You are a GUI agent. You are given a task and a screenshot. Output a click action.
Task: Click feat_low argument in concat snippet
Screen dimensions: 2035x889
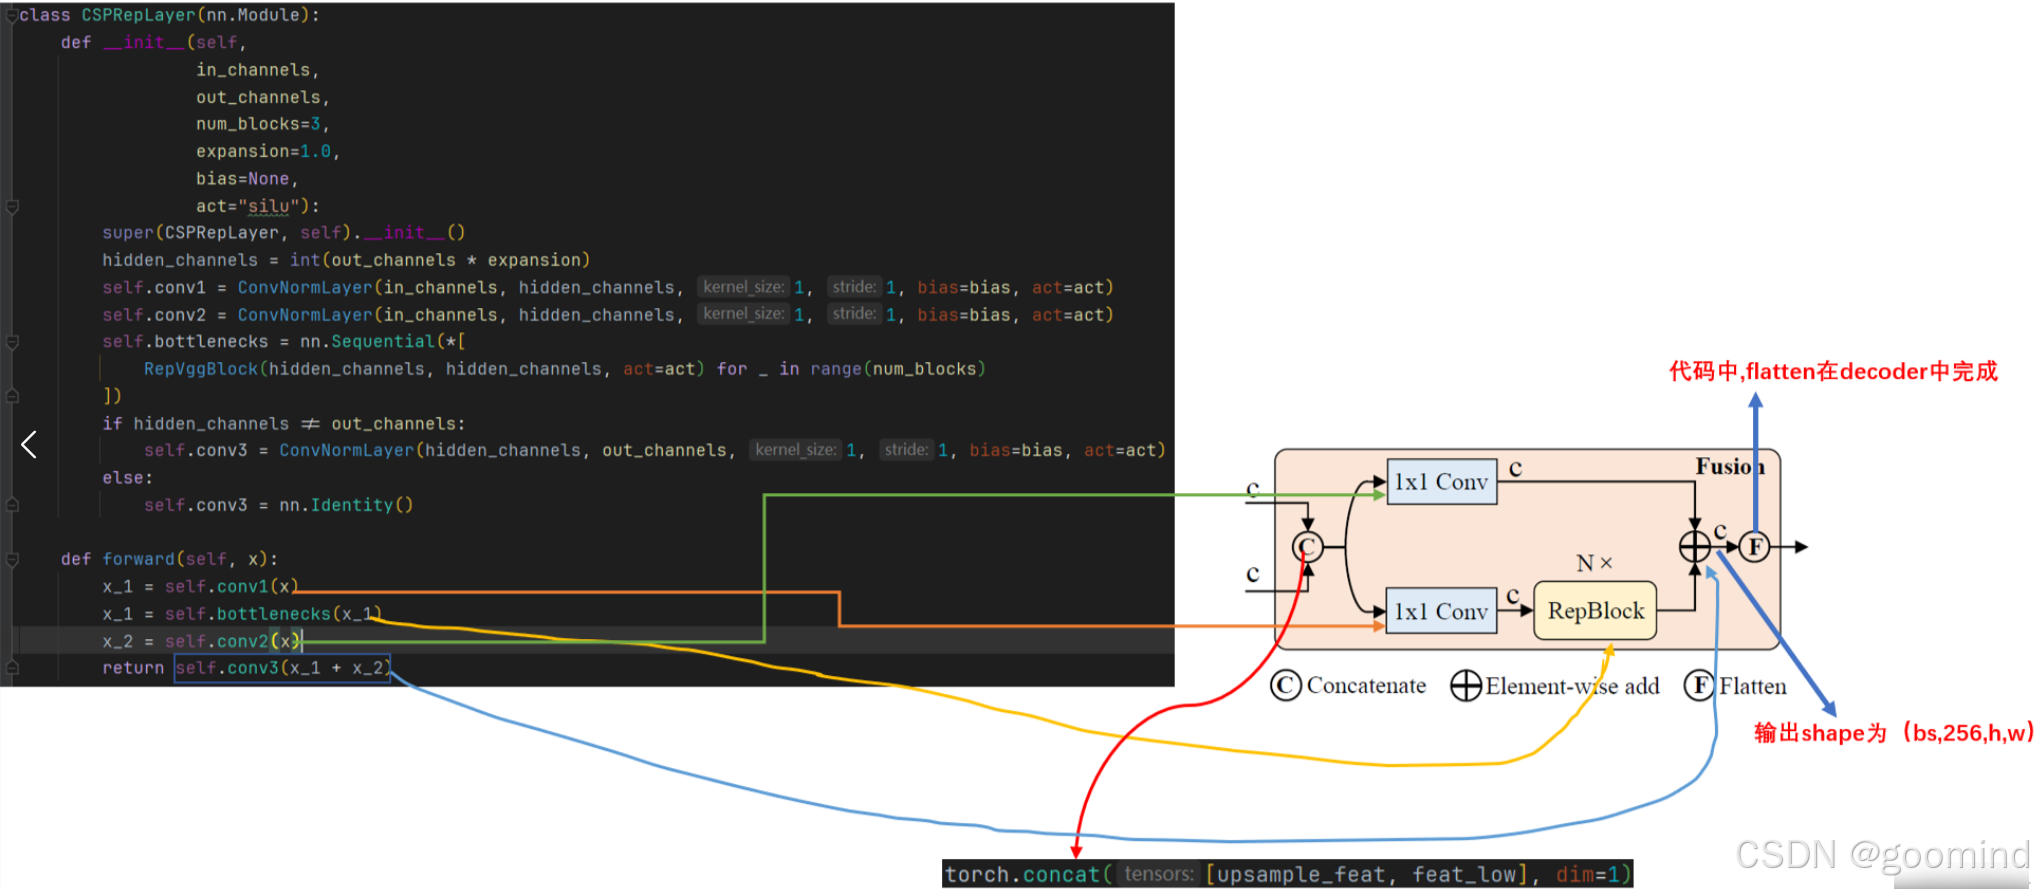[1464, 875]
